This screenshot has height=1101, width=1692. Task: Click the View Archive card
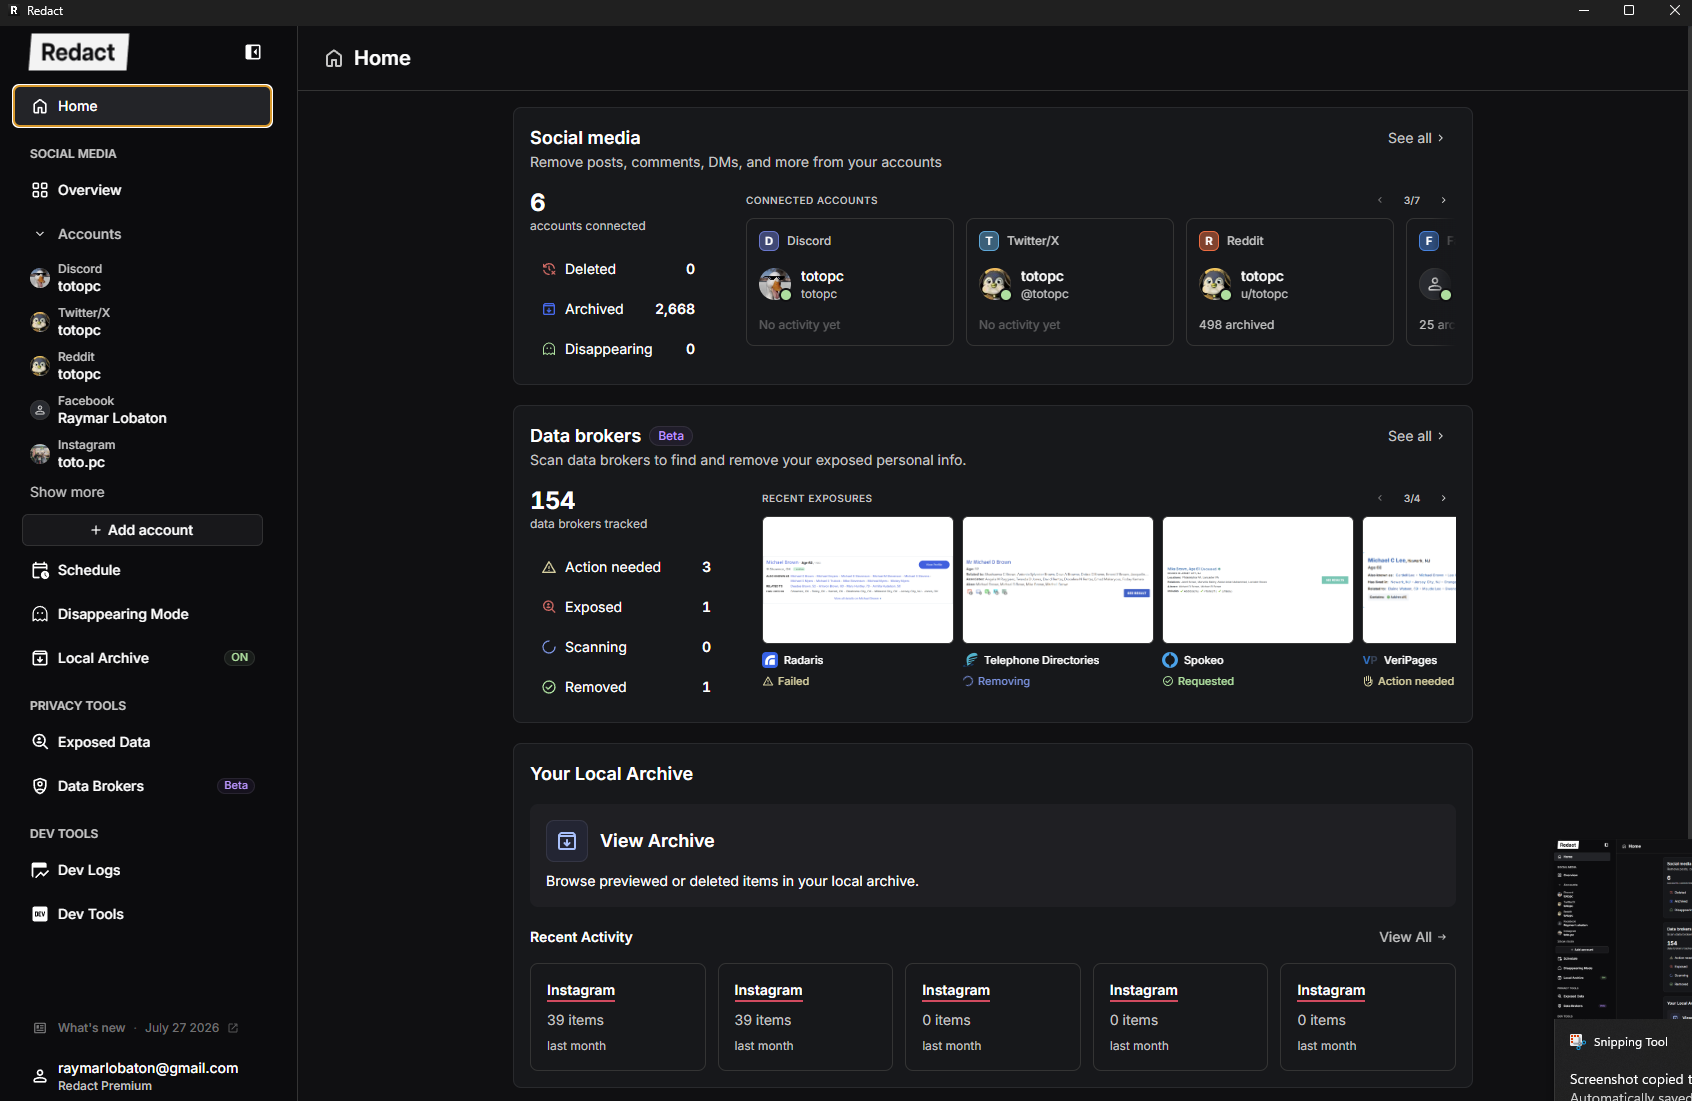993,856
